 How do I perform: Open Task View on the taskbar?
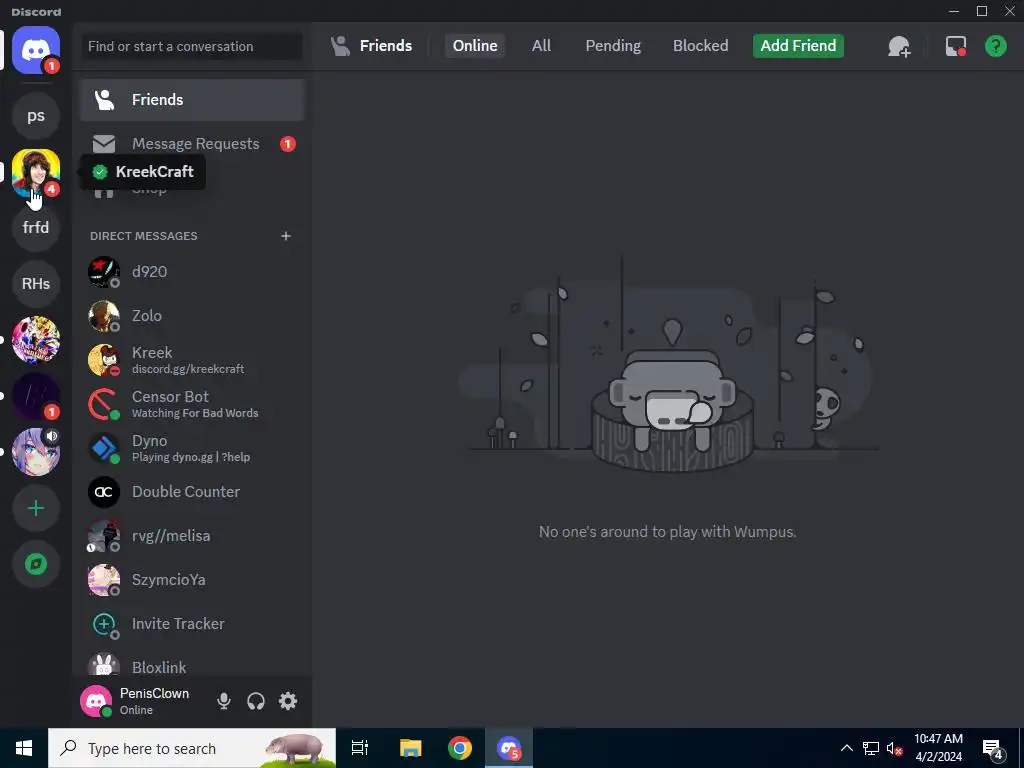(360, 748)
